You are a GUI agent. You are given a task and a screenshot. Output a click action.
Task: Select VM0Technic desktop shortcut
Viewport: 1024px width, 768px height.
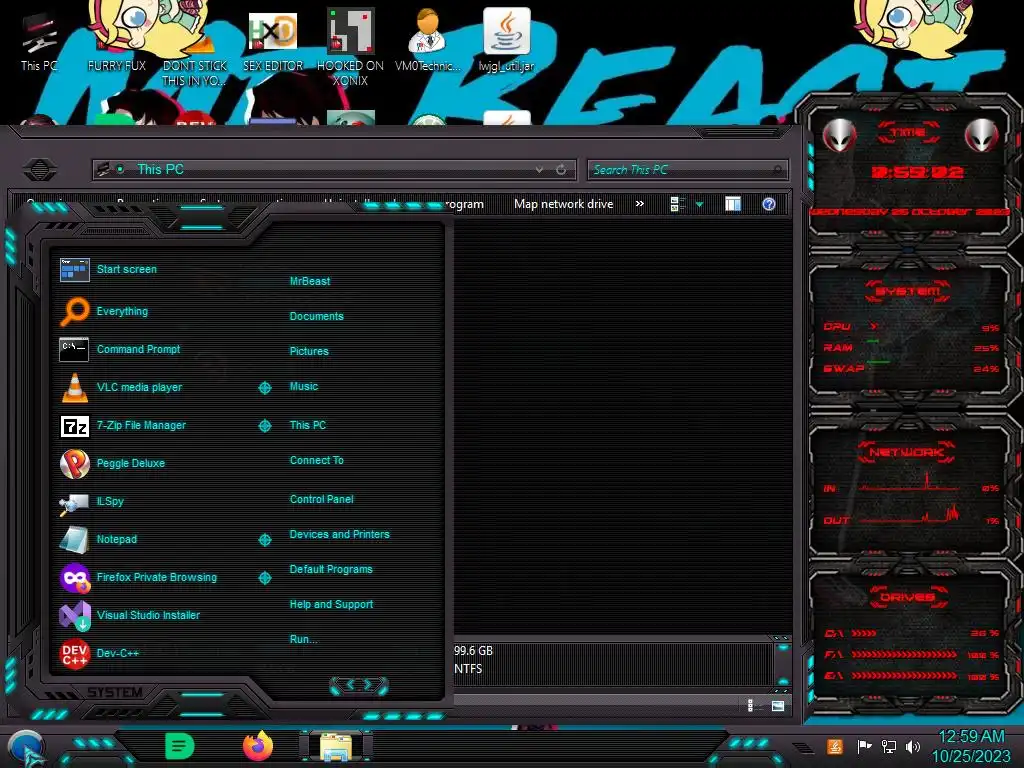pyautogui.click(x=428, y=42)
